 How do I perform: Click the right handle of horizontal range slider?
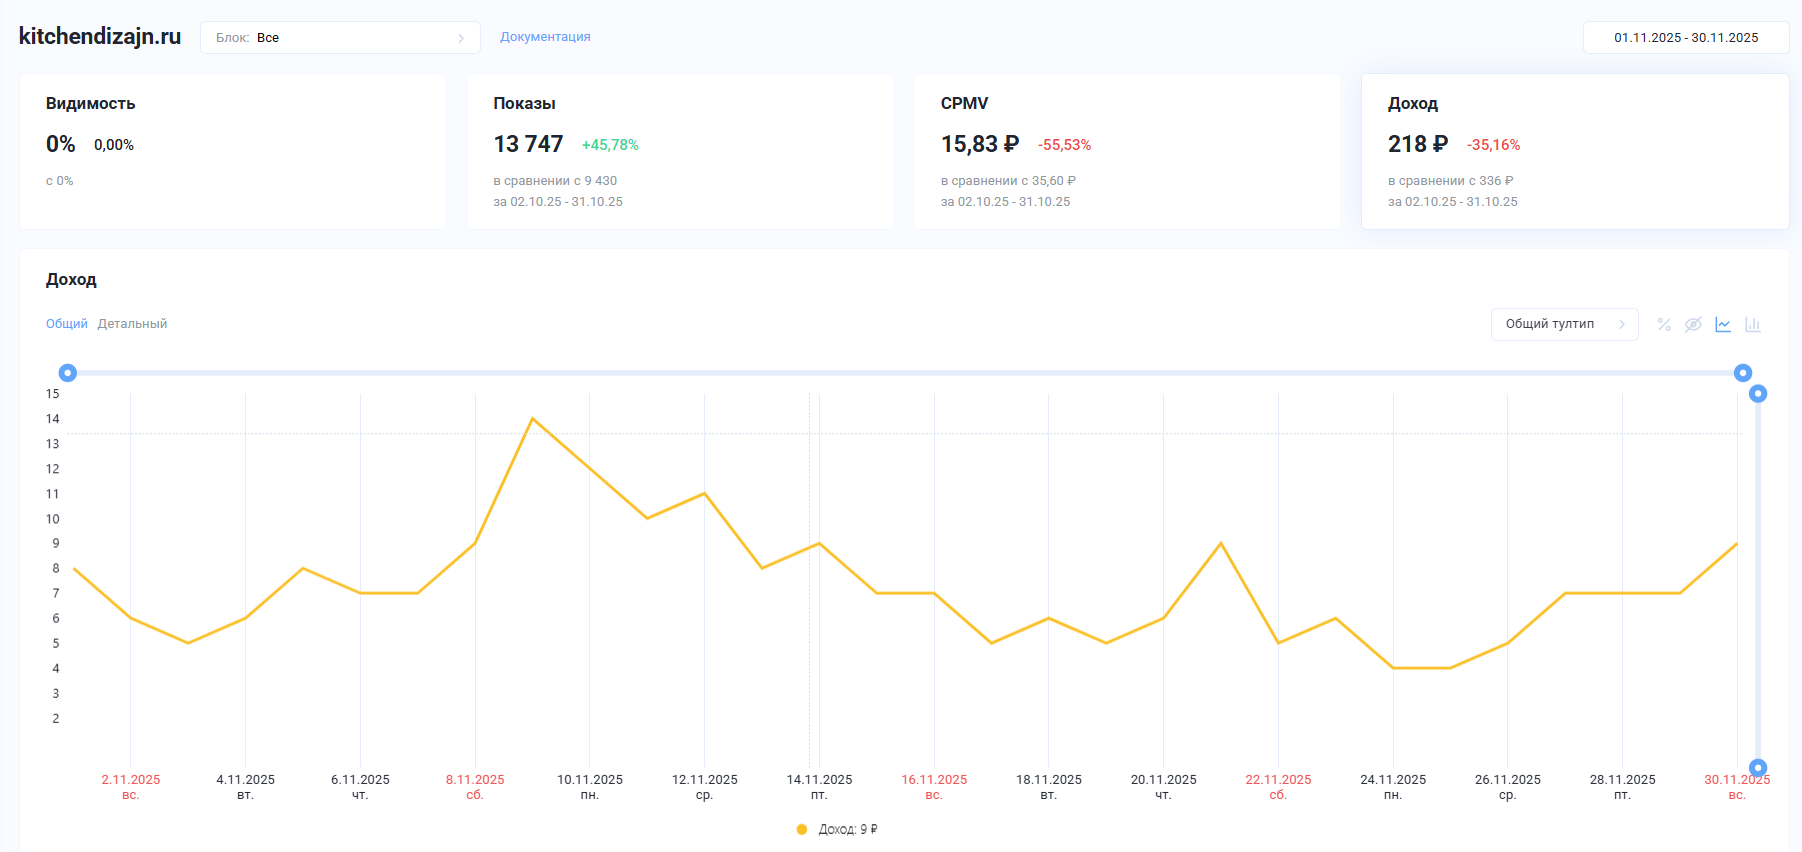coord(1743,373)
